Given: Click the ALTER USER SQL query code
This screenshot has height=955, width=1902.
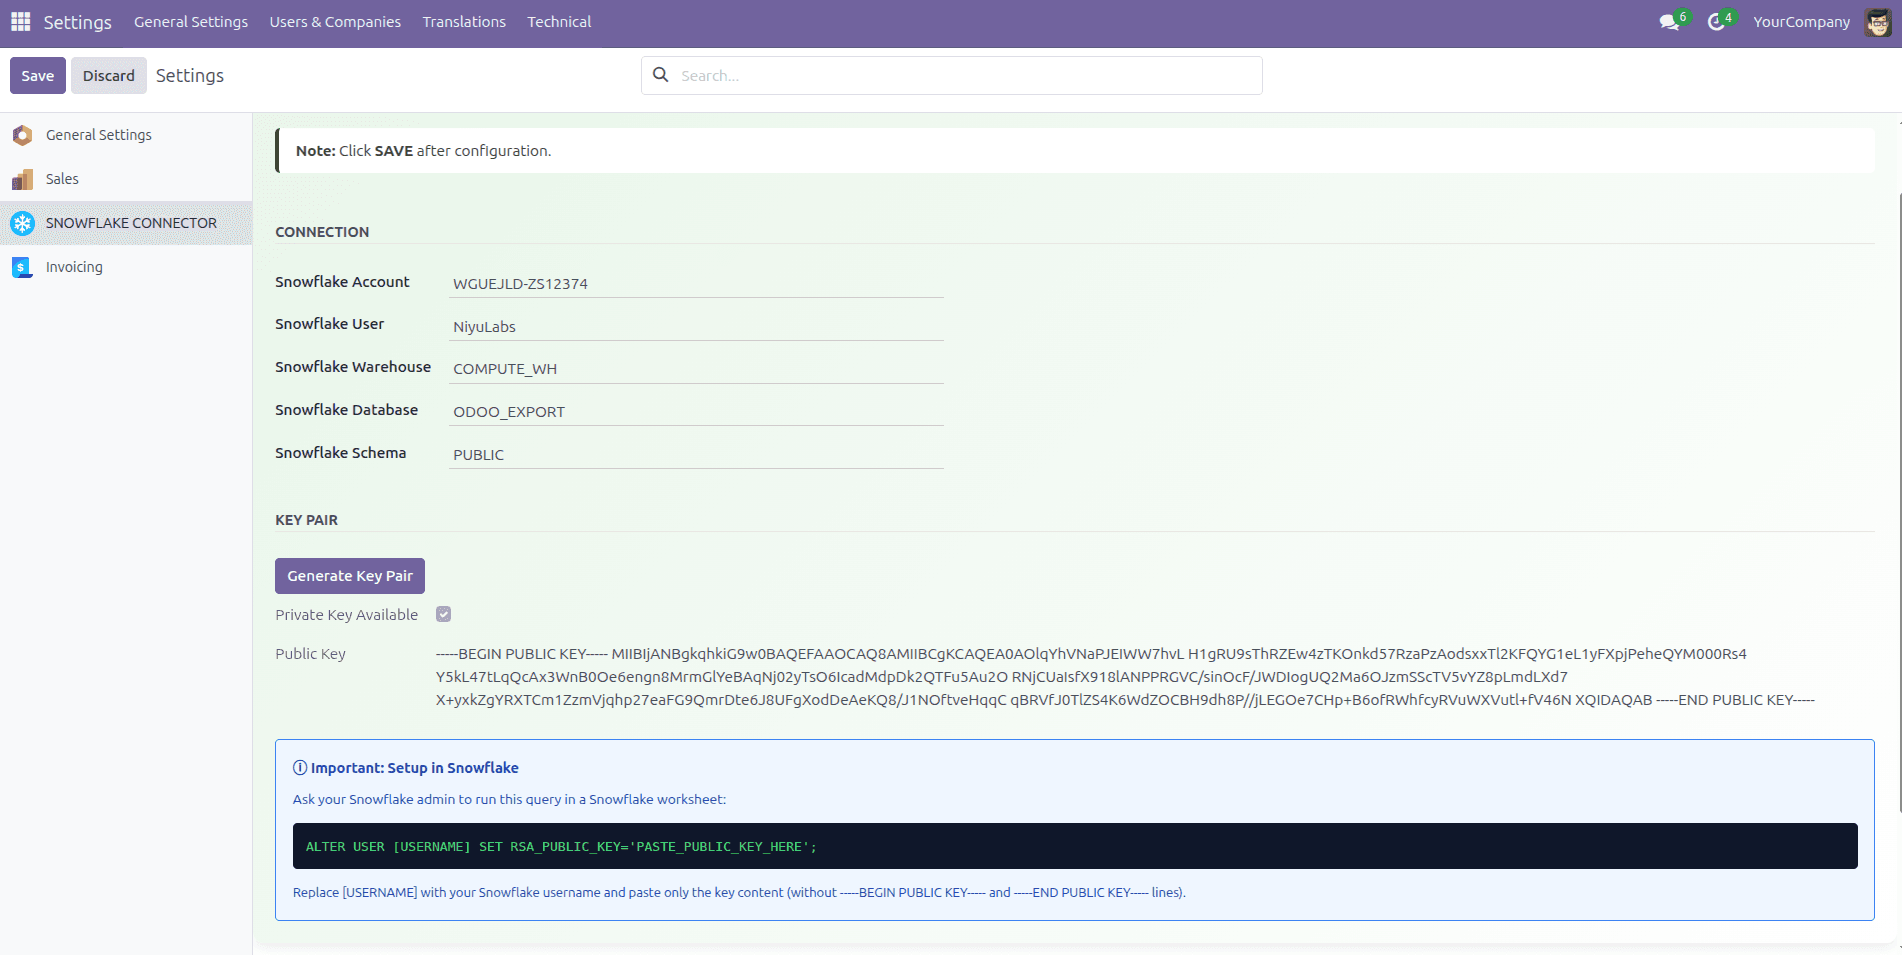Looking at the screenshot, I should (x=561, y=847).
